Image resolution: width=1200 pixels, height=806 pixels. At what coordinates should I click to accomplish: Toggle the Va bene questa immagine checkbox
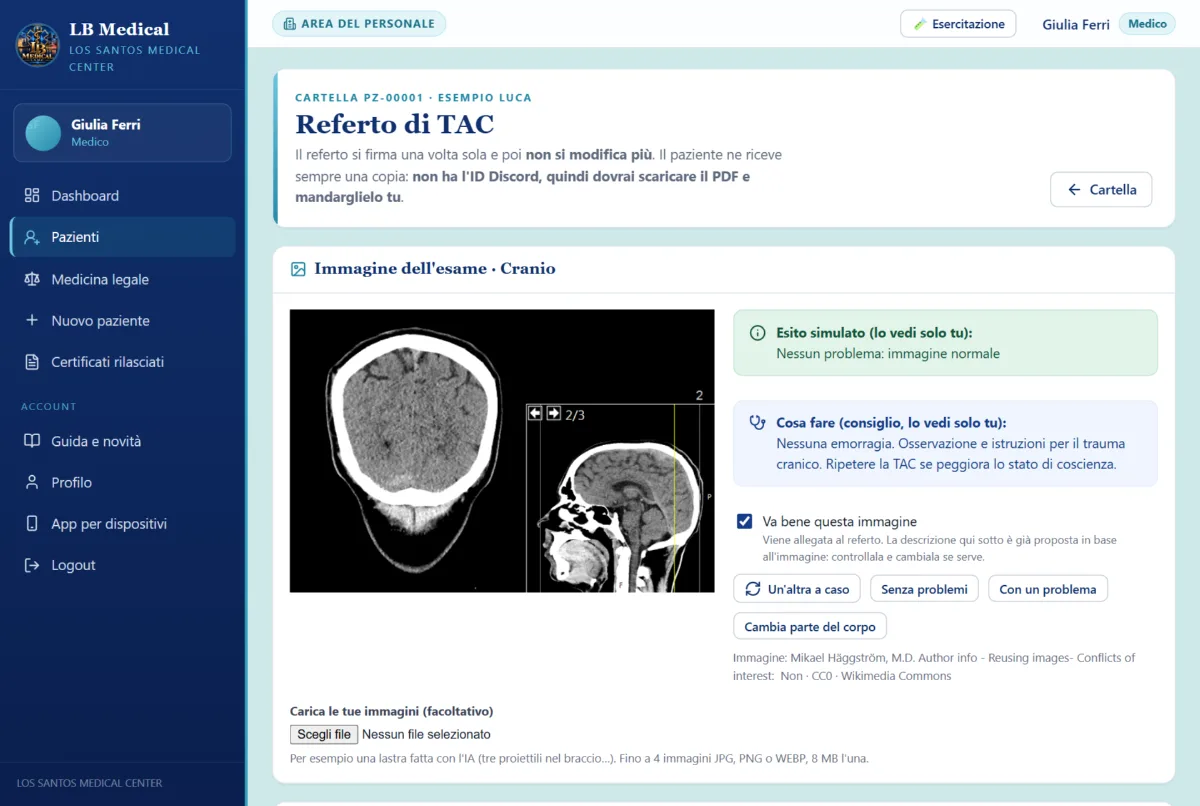(x=744, y=521)
